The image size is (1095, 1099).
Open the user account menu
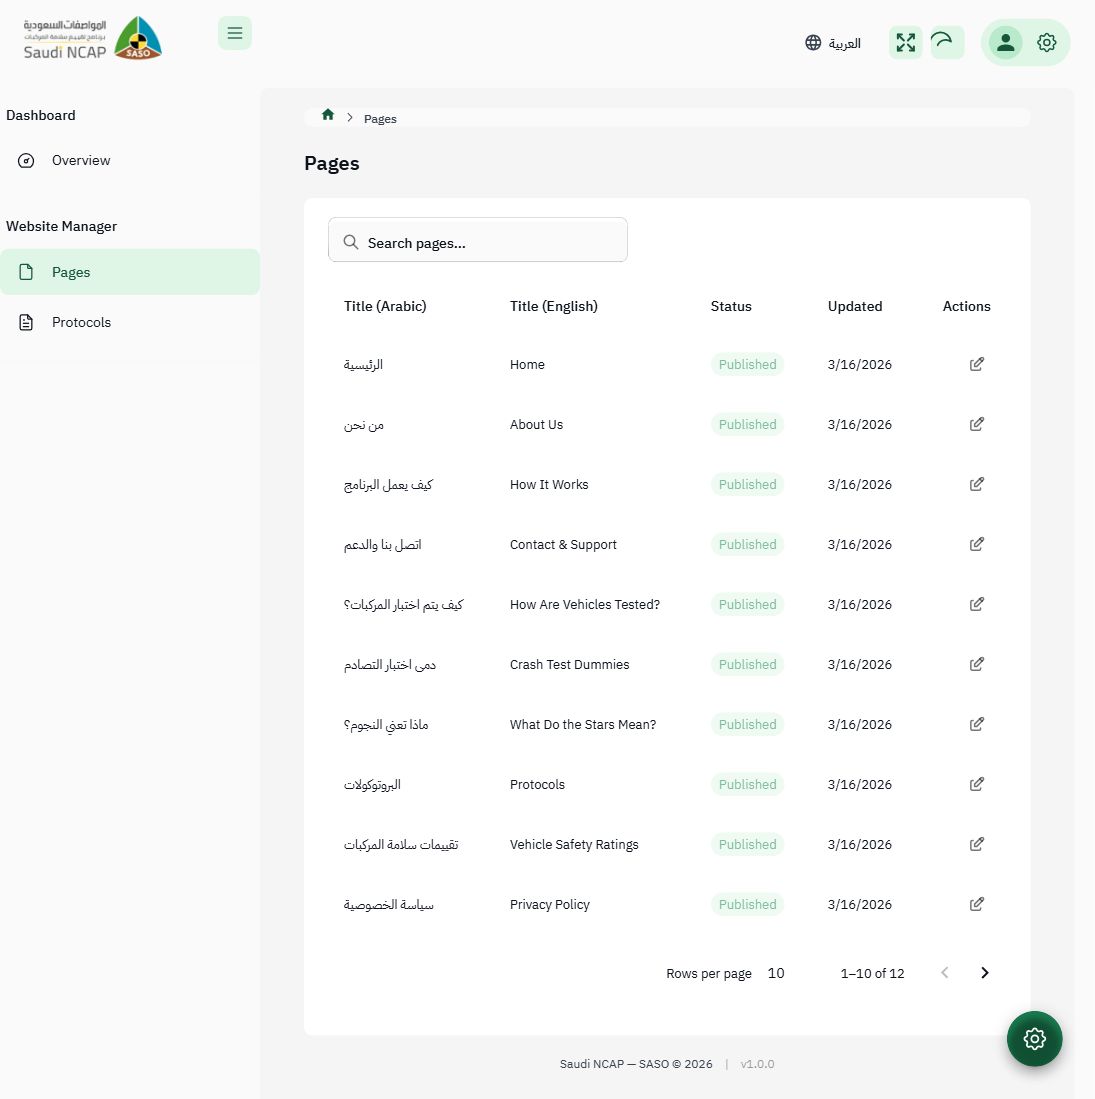click(1005, 42)
